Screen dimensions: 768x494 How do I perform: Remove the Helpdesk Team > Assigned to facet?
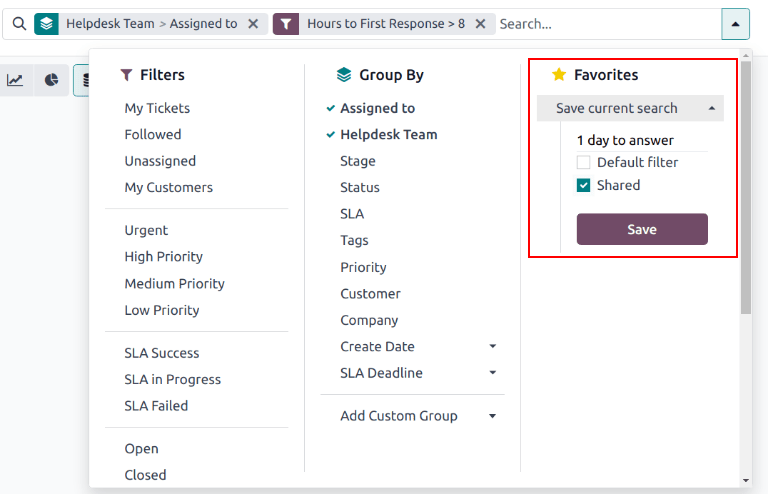click(253, 24)
